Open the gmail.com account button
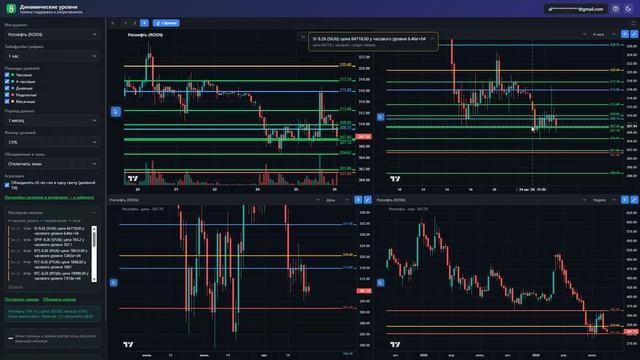 tap(576, 9)
